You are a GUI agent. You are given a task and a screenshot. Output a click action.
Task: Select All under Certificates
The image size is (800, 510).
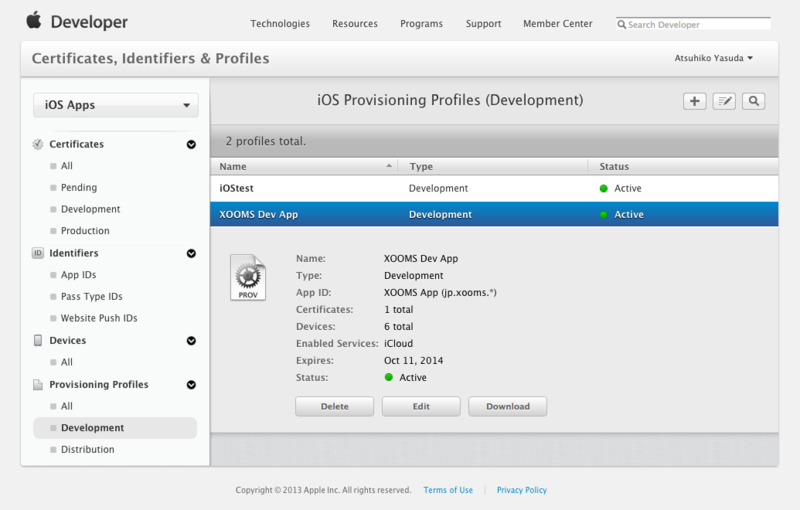click(67, 166)
